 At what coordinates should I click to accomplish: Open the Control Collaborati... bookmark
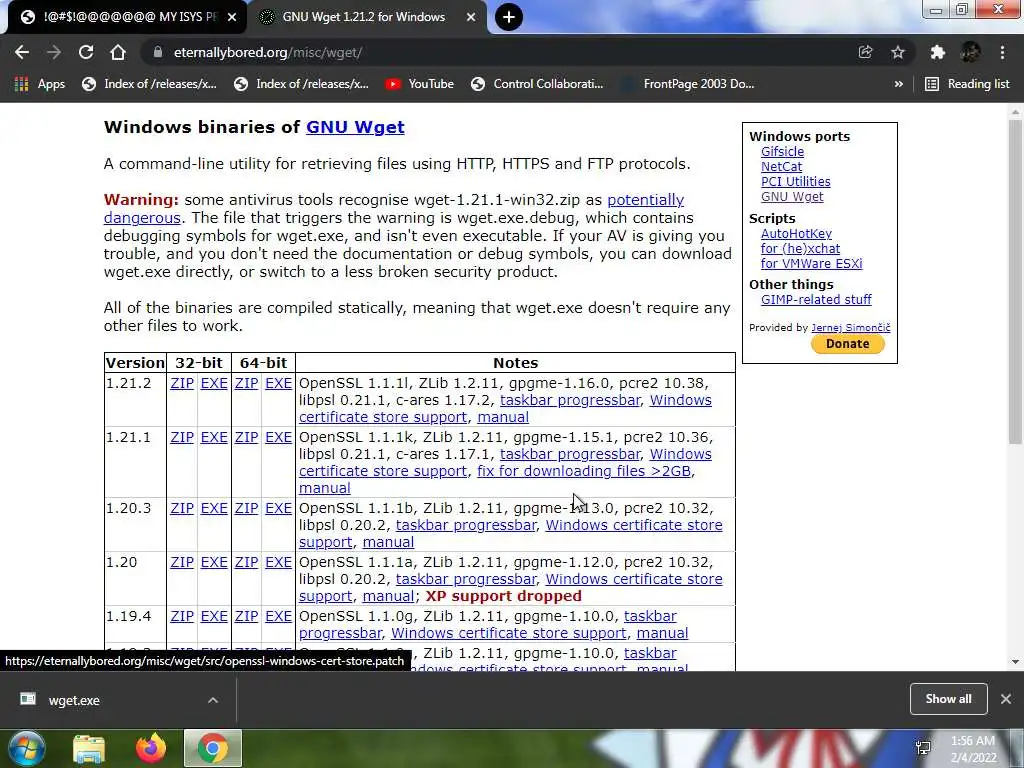click(537, 84)
